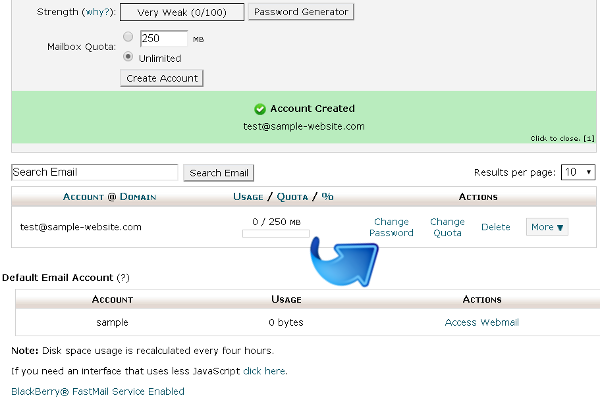The image size is (600, 402).
Task: Open the Change Password link
Action: (x=390, y=227)
